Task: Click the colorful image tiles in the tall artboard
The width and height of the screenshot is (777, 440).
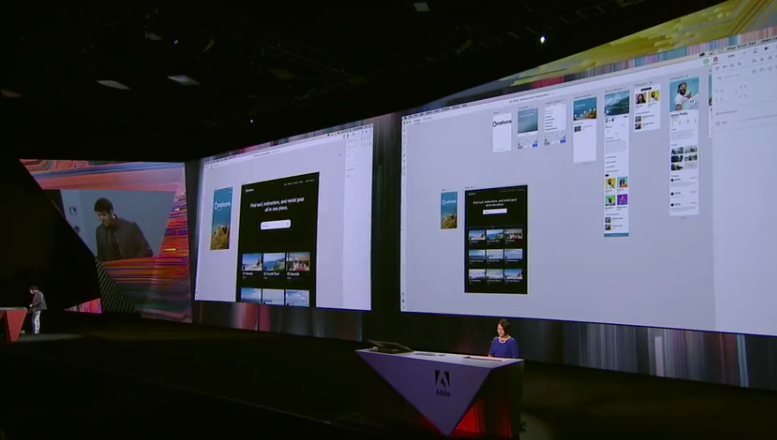Action: [x=616, y=190]
